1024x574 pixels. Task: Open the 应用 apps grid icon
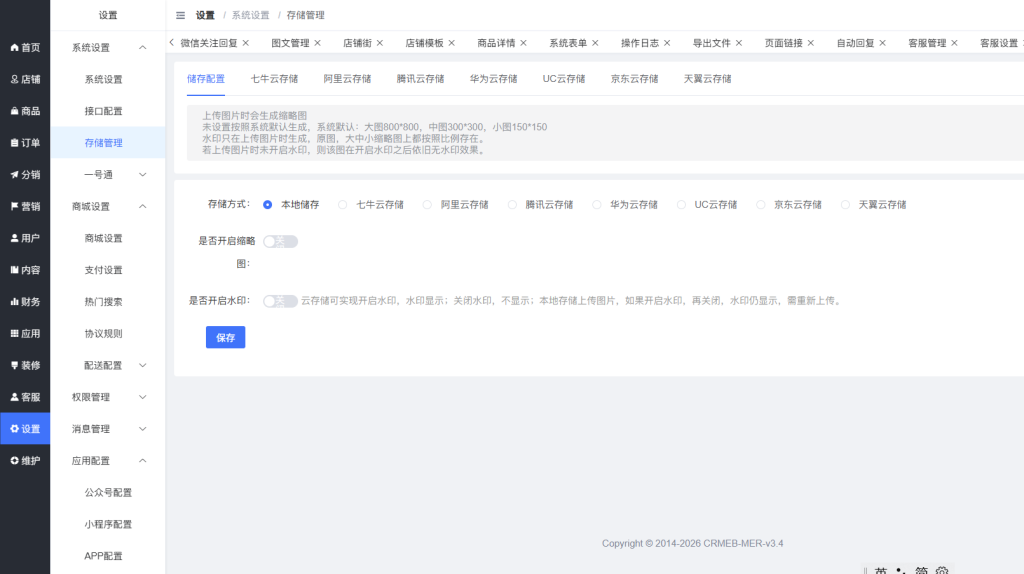(x=14, y=334)
